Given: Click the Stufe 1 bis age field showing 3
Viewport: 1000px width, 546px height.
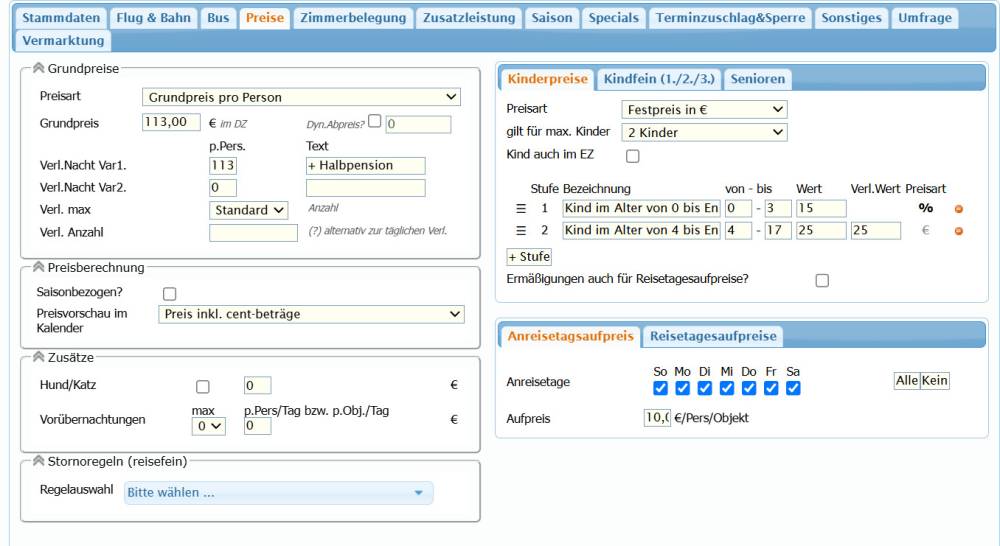Looking at the screenshot, I should point(777,209).
